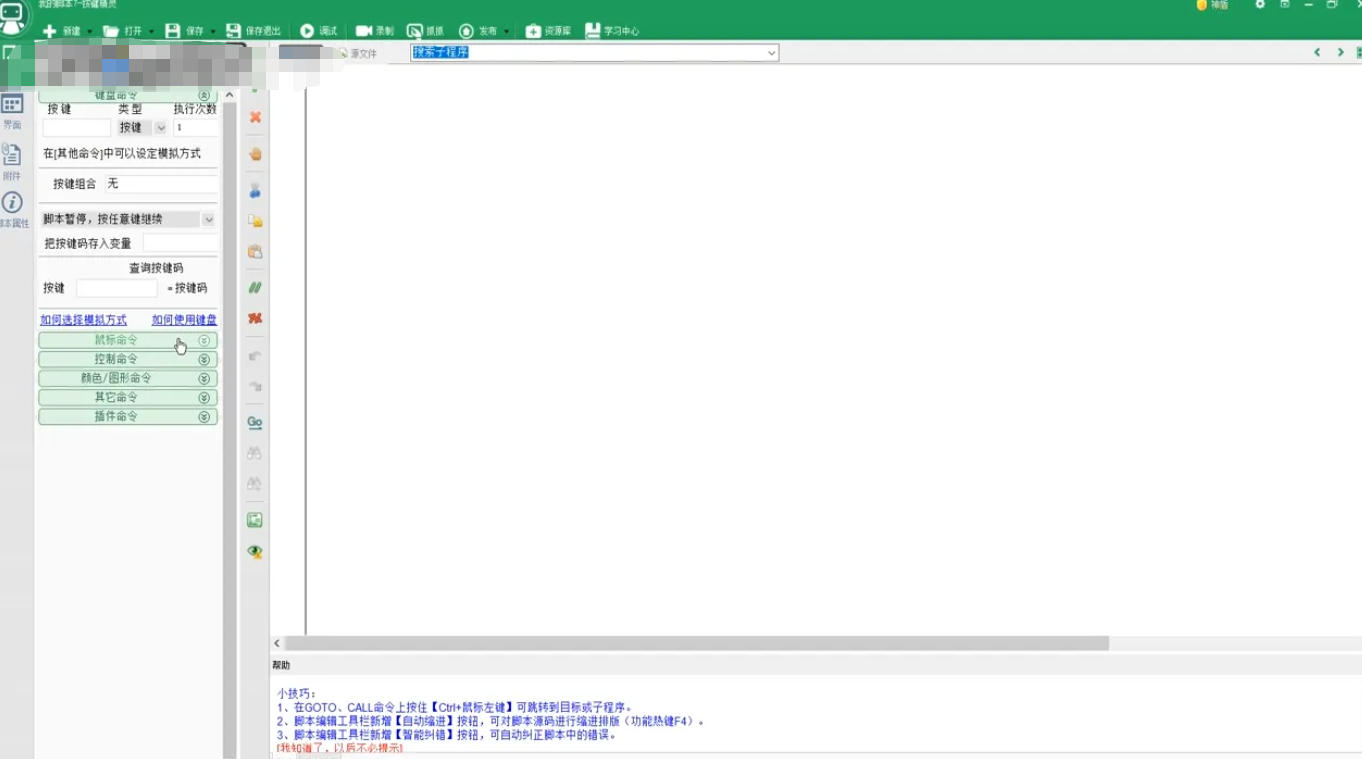
Task: Open the 类型 key type dropdown
Action: tap(161, 128)
